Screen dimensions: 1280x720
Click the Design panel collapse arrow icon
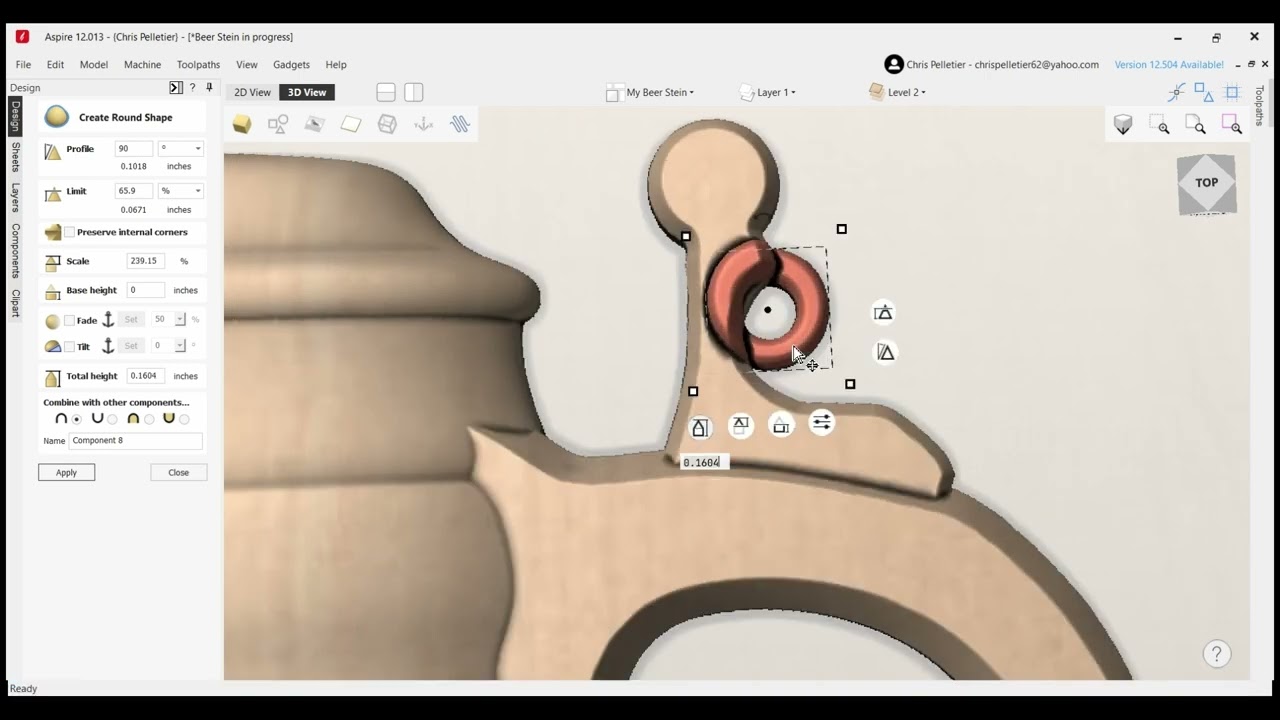point(176,88)
